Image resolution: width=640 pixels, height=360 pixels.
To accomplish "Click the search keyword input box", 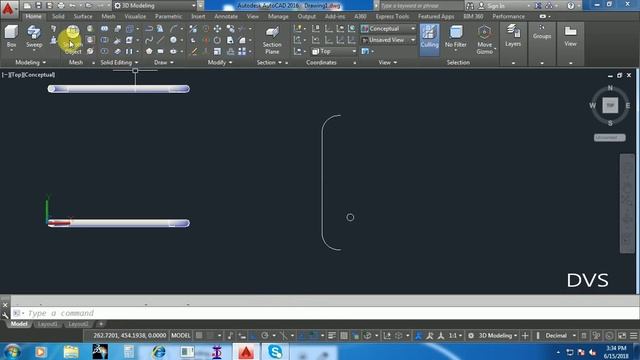I will point(421,6).
